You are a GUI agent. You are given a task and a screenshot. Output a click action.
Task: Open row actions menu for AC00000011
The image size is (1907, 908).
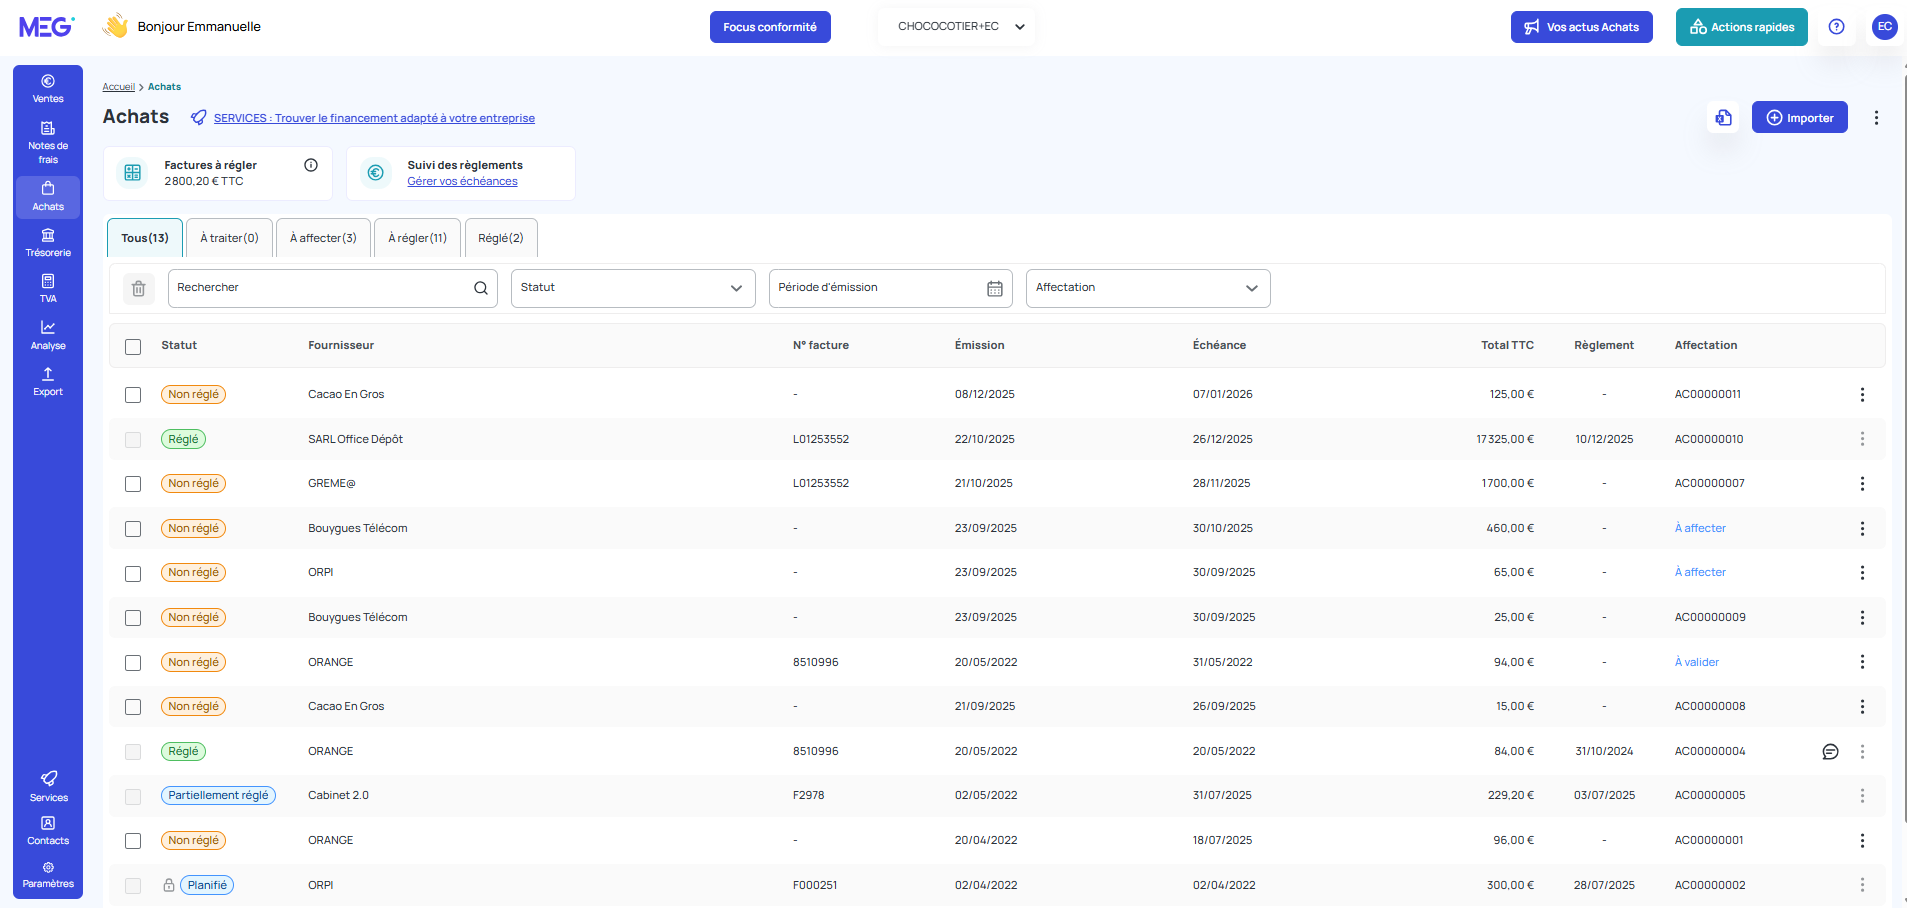coord(1862,395)
